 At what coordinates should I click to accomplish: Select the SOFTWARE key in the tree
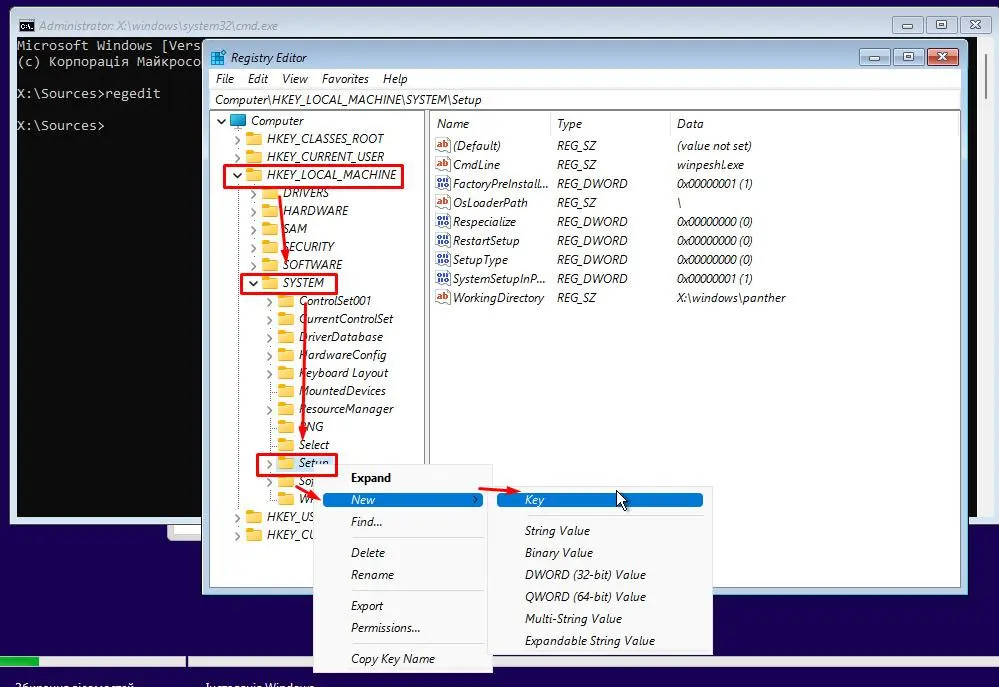point(312,264)
